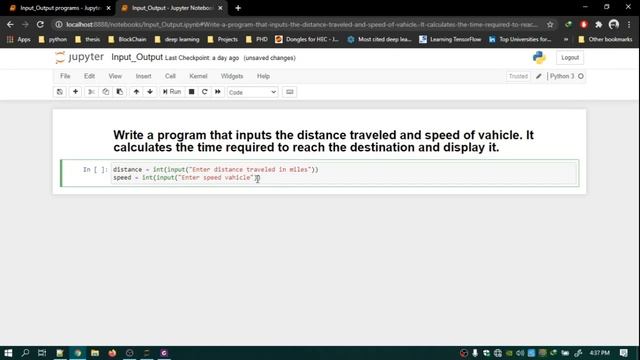640x360 pixels.
Task: Go back in browser
Action: pos(10,24)
